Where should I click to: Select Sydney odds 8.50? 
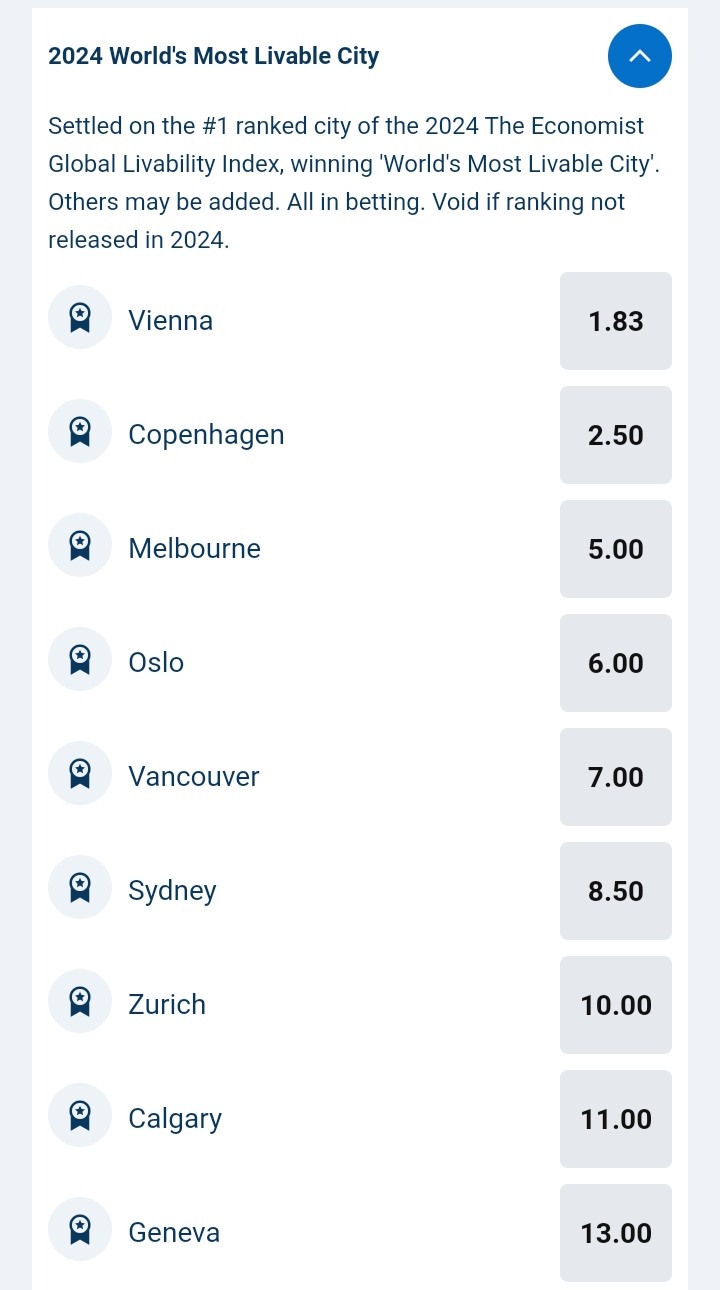[x=616, y=891]
